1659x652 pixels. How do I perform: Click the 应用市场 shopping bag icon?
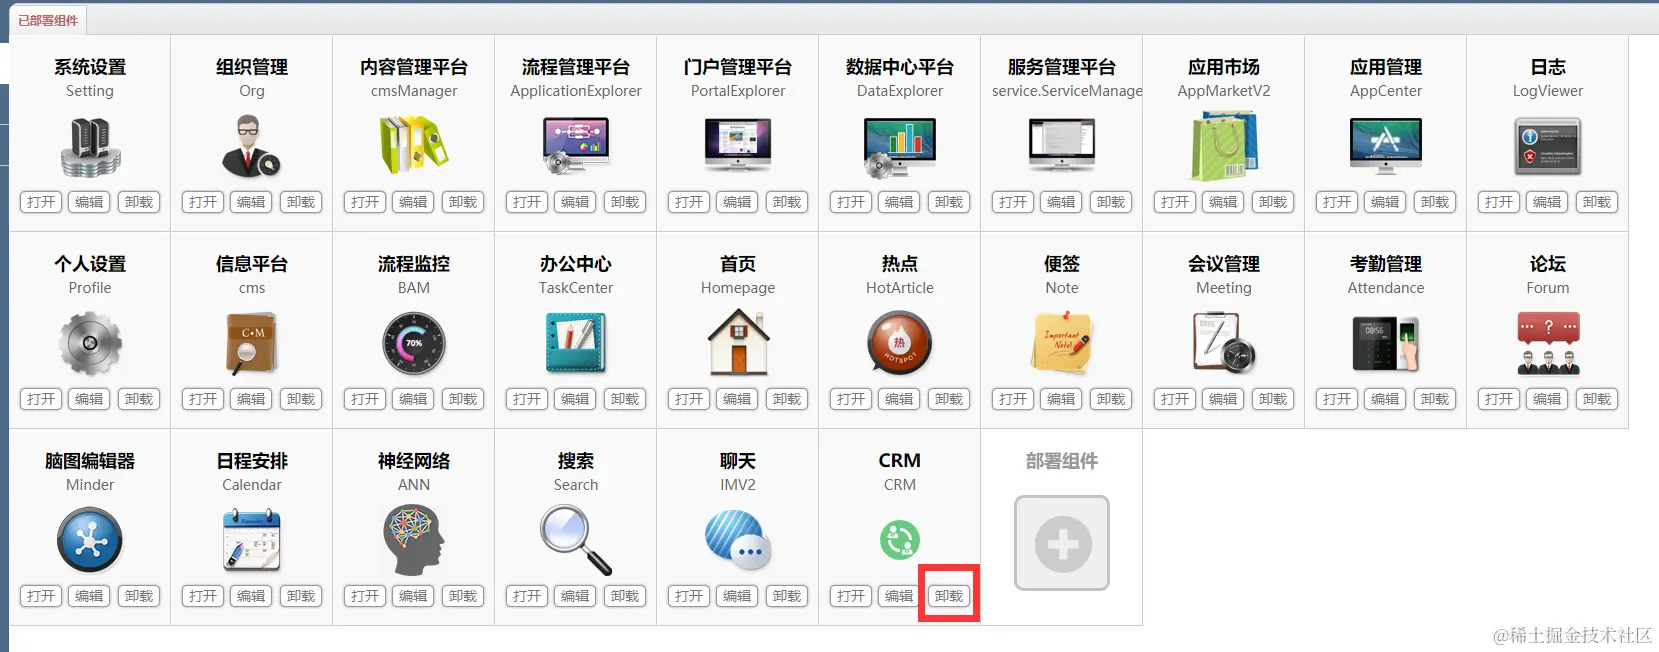pos(1224,146)
